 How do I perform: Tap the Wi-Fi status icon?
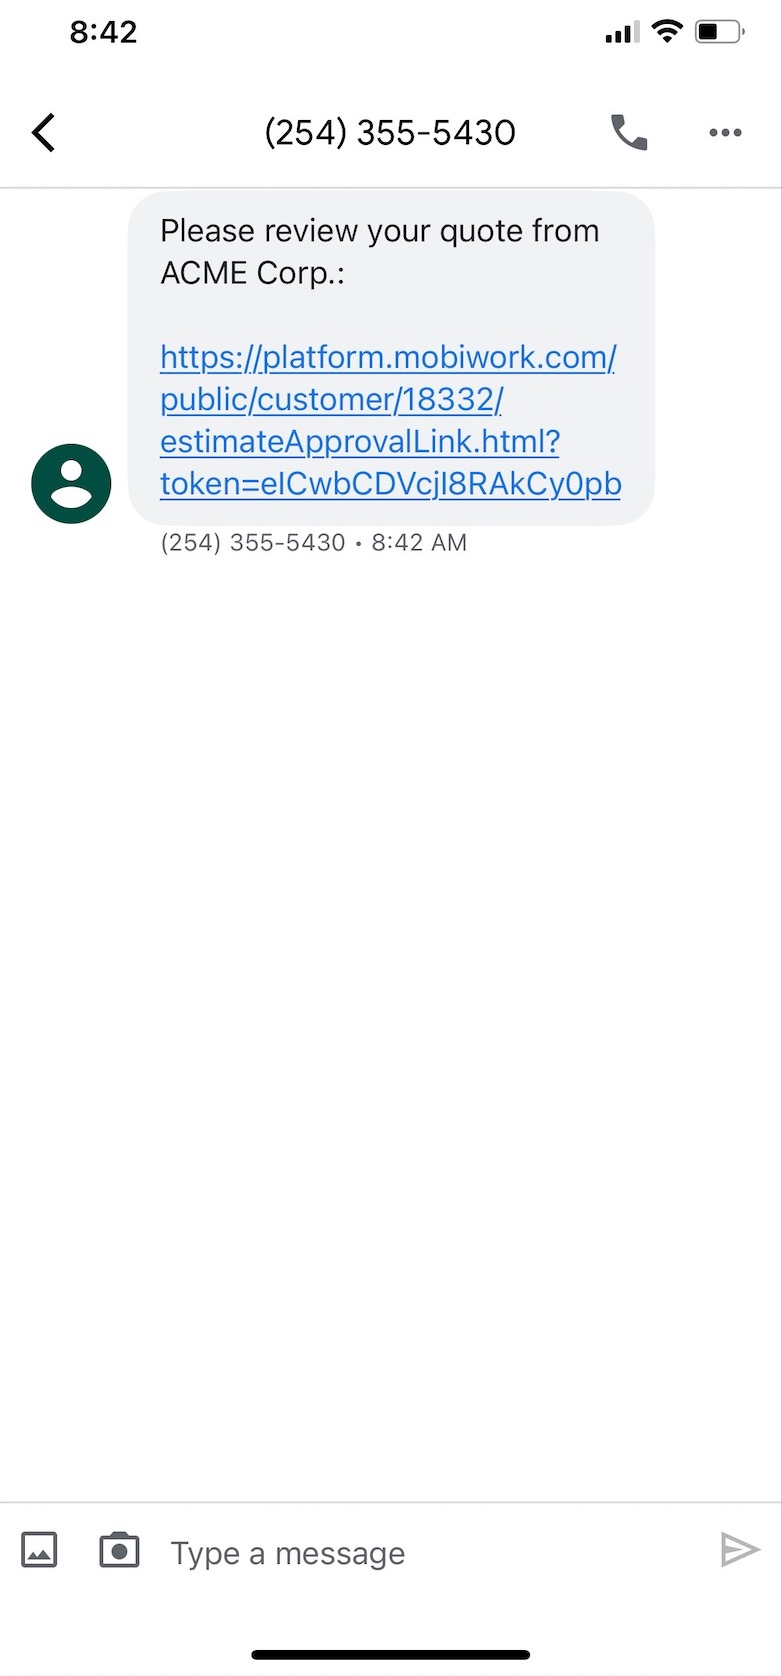click(x=666, y=31)
